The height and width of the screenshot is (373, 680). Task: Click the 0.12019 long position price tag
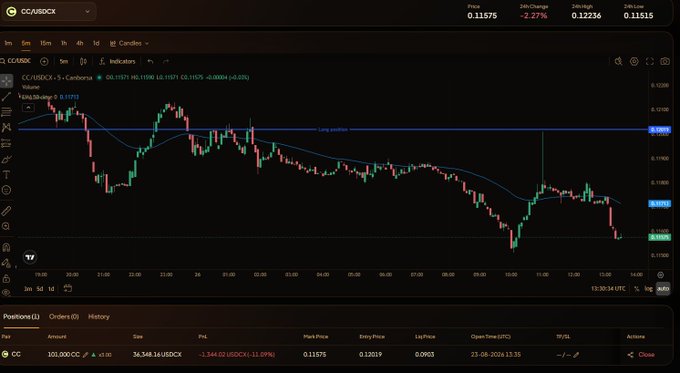pos(659,130)
